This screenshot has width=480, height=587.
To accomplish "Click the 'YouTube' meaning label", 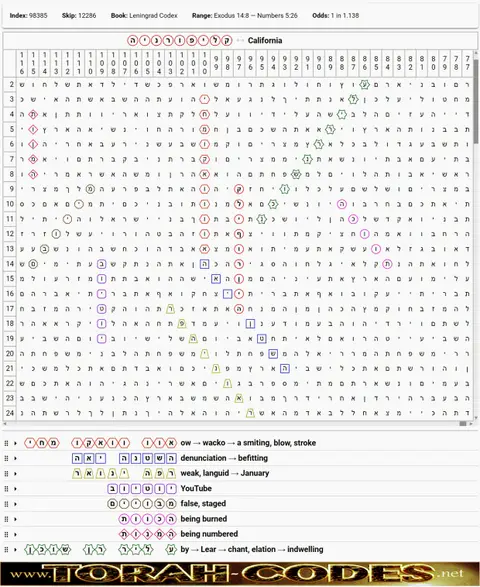I will [x=196, y=489].
